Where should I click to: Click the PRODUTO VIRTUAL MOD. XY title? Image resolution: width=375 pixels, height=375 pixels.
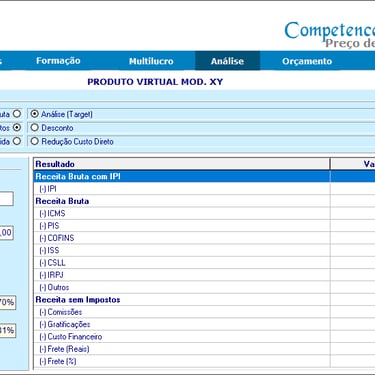tap(155, 82)
